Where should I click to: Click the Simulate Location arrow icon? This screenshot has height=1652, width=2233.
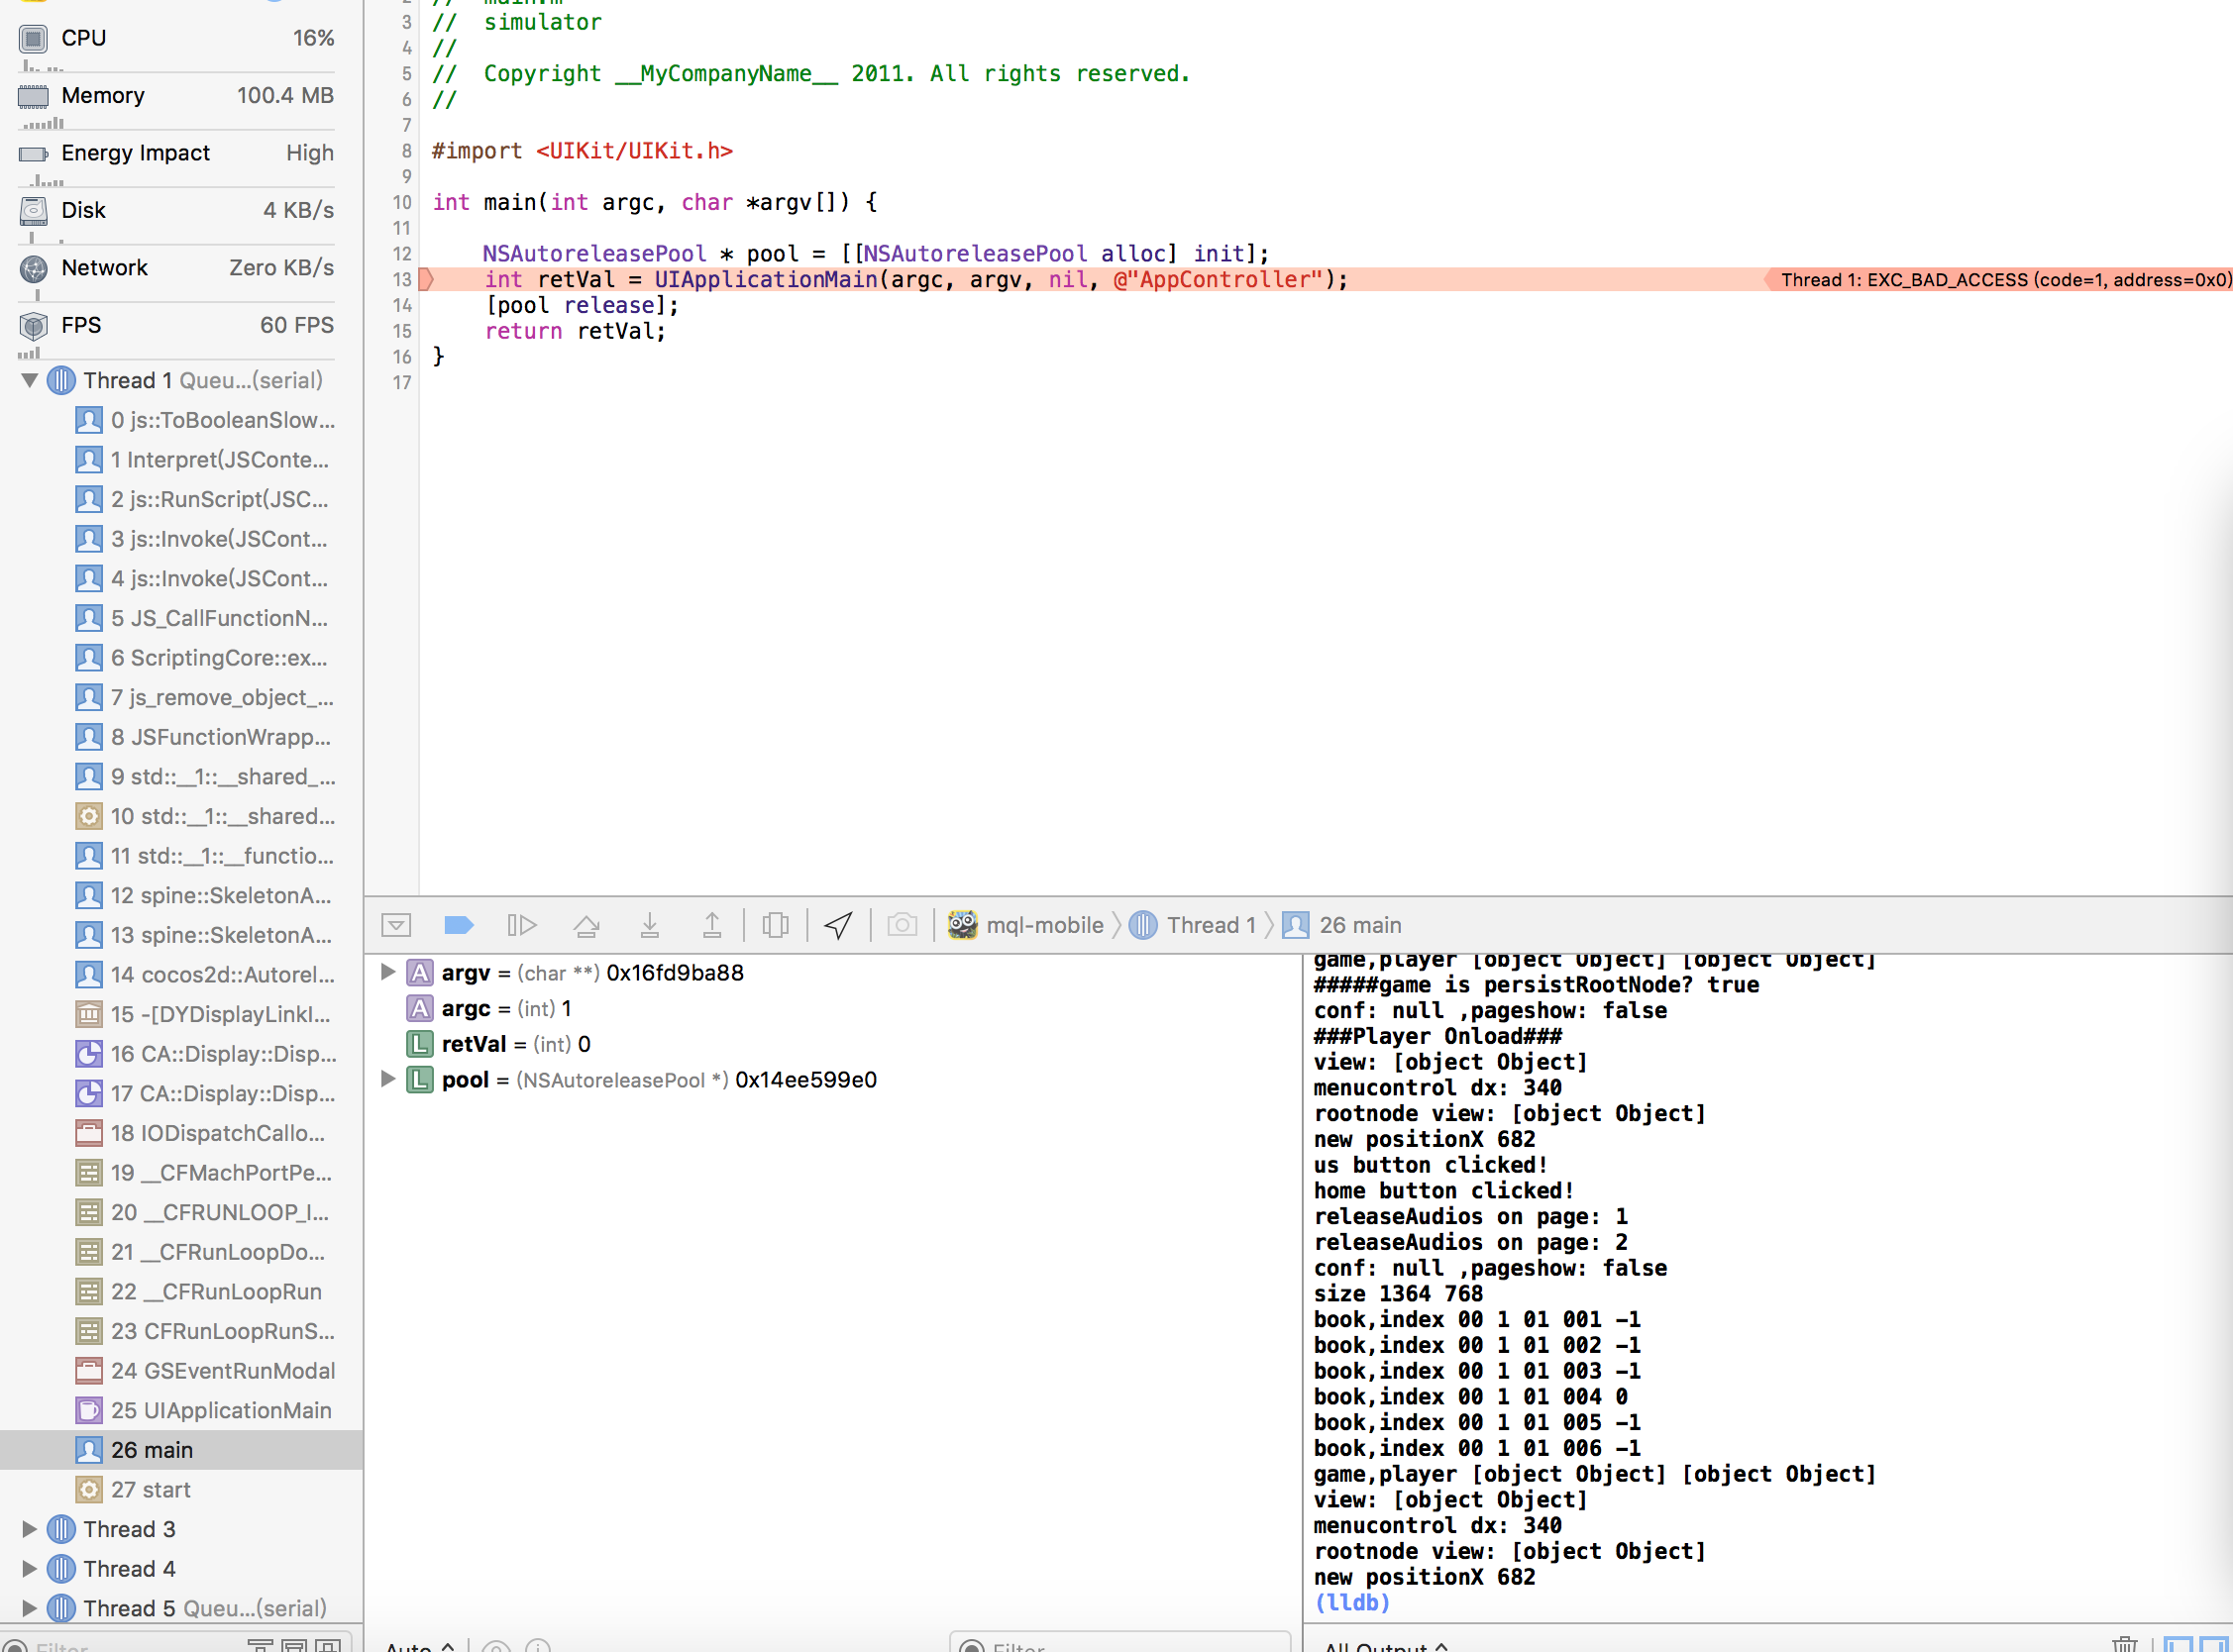click(838, 925)
